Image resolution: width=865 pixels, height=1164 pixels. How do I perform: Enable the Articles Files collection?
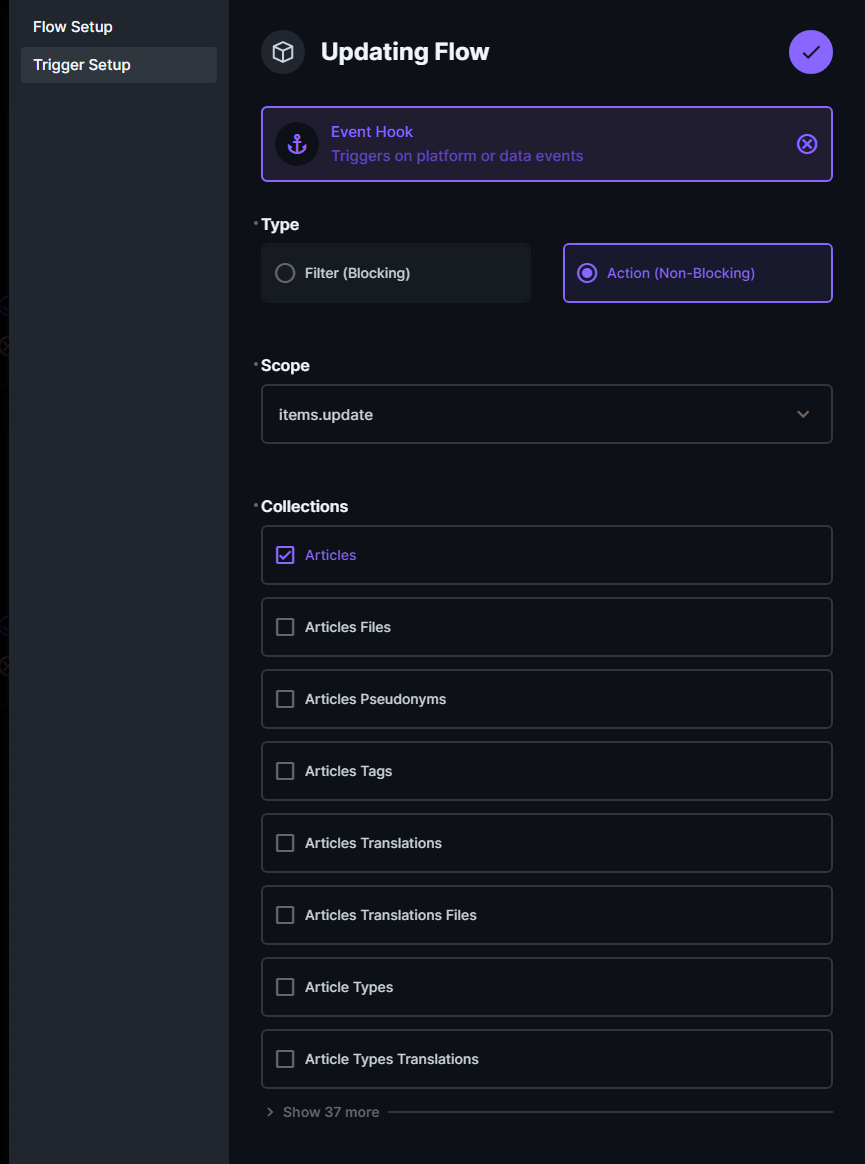click(x=284, y=626)
